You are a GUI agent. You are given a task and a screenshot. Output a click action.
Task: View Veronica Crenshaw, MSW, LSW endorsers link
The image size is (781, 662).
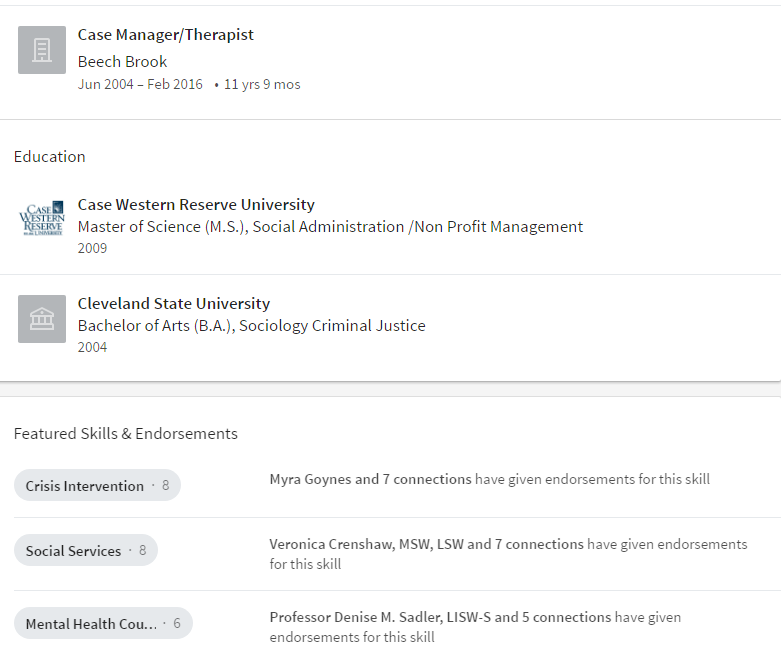click(x=426, y=544)
